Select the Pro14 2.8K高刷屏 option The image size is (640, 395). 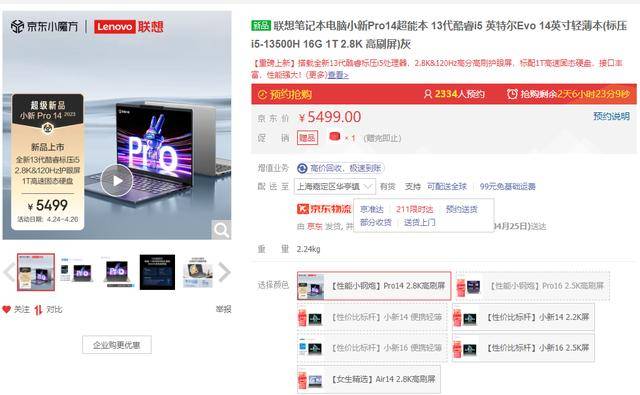tap(374, 286)
